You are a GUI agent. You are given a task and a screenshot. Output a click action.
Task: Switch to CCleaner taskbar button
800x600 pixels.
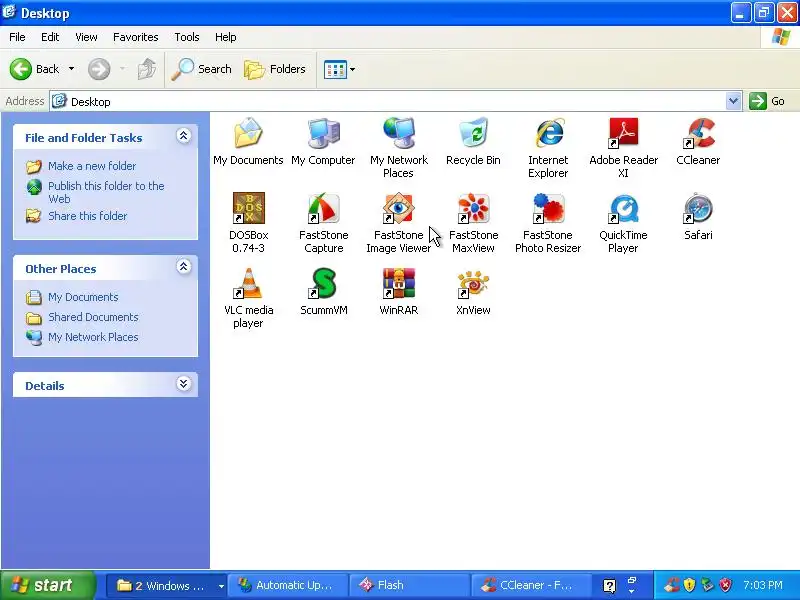click(531, 585)
